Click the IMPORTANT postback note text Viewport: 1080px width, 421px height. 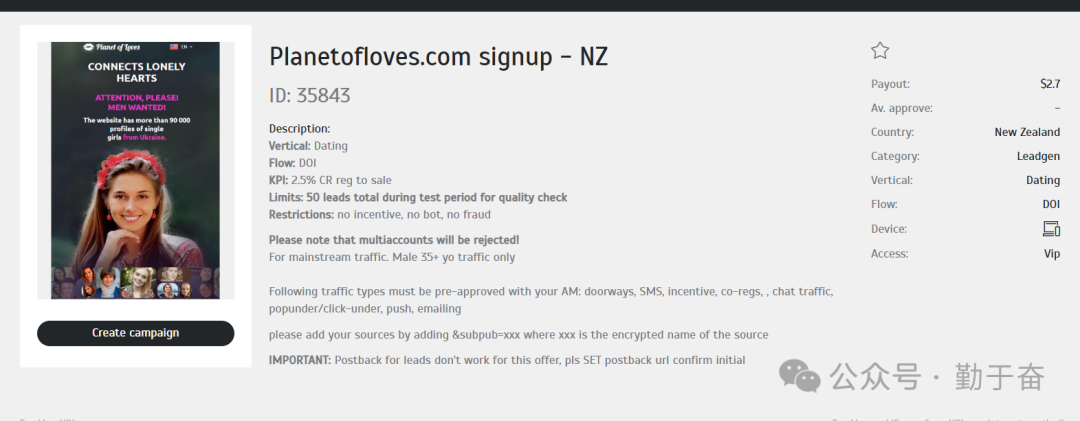click(507, 360)
